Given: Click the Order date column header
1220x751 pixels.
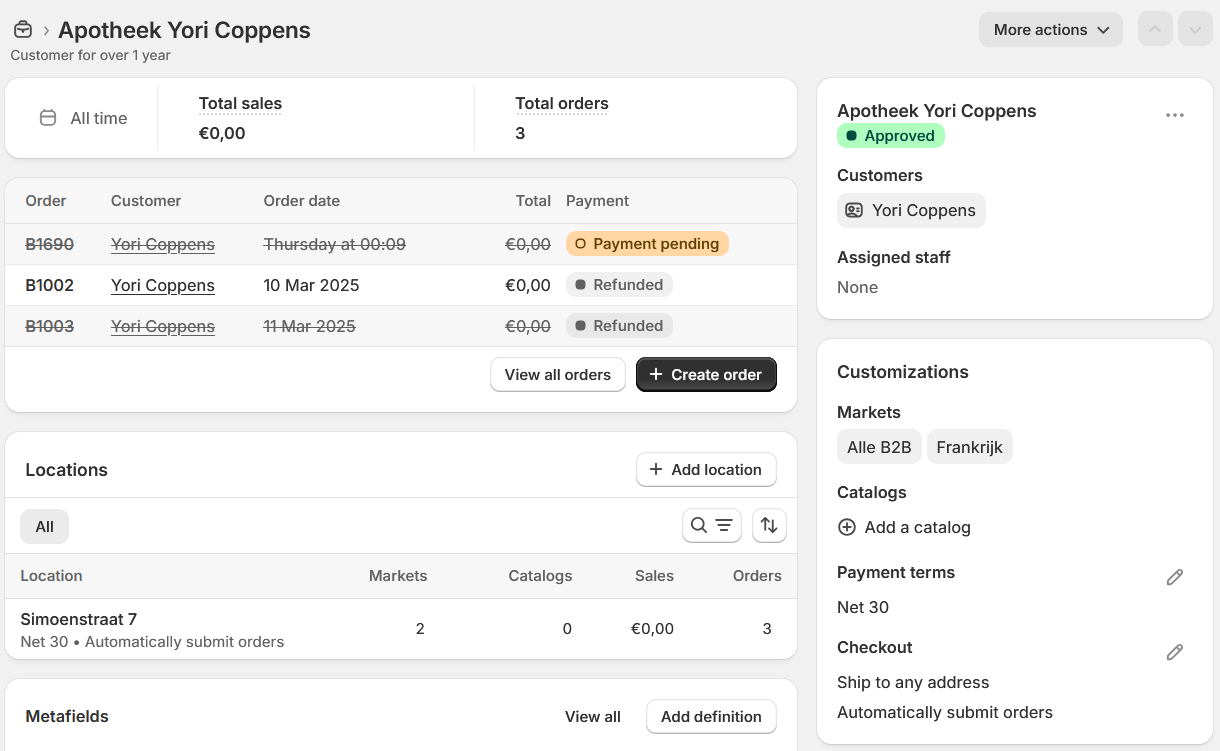Looking at the screenshot, I should click(x=302, y=201).
